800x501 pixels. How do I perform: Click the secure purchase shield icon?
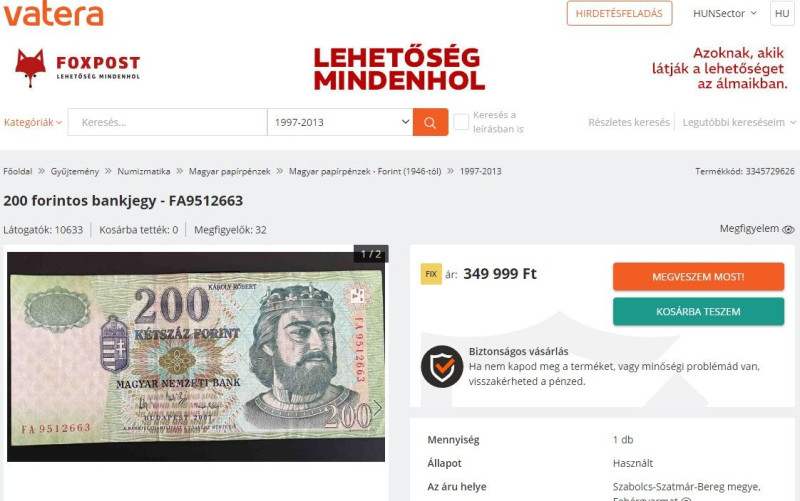coord(442,366)
